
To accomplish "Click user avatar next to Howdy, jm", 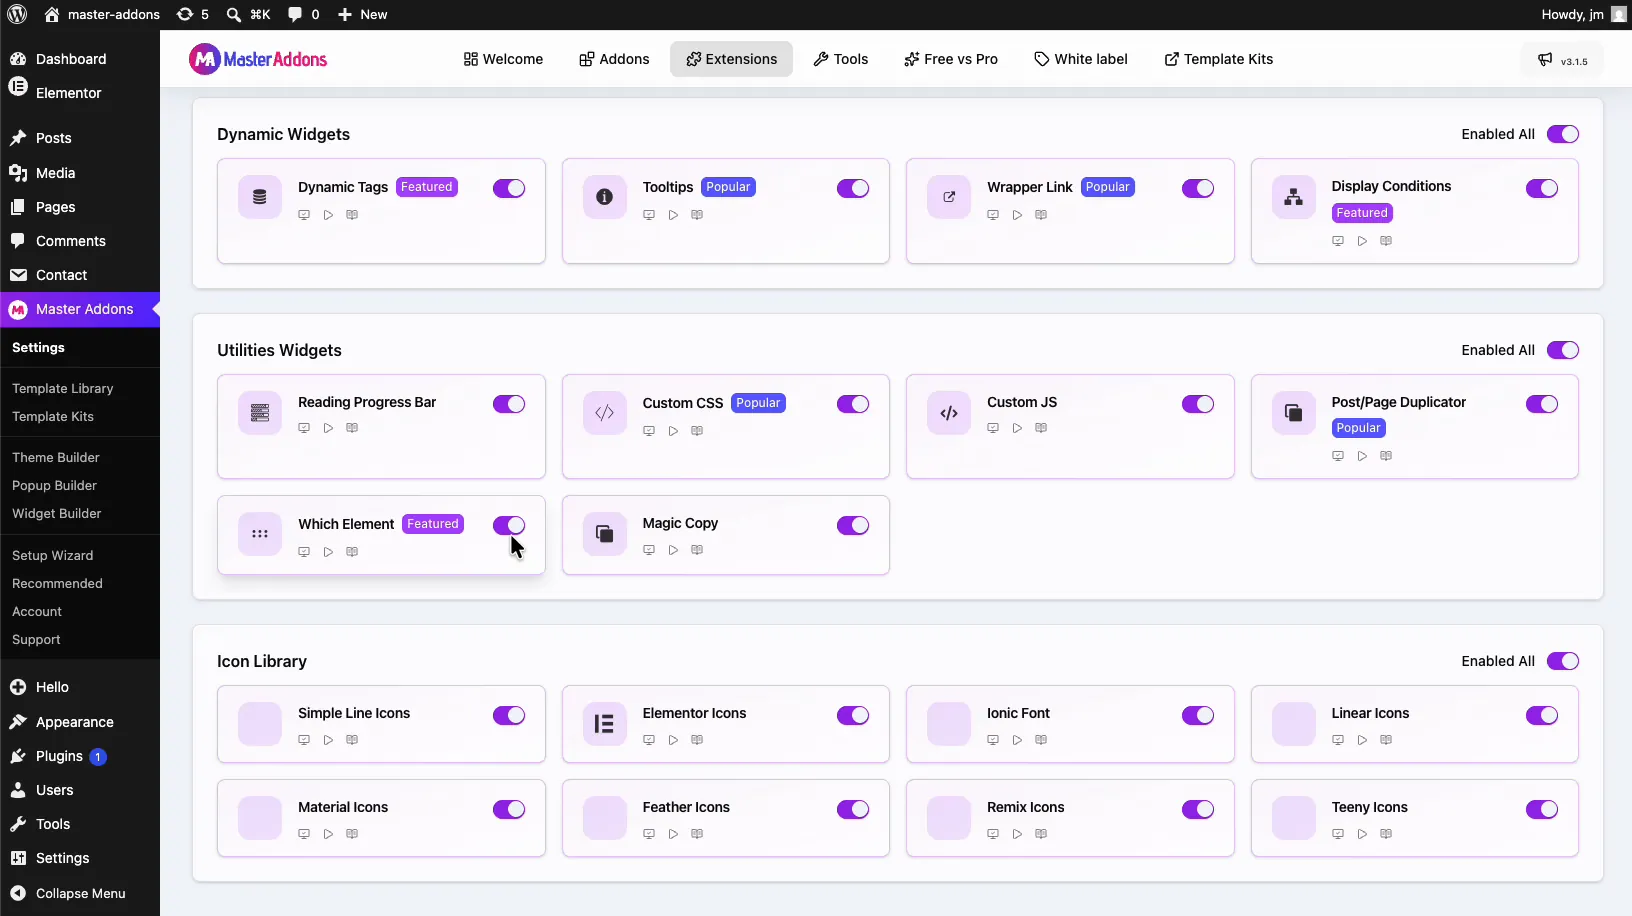I will click(x=1619, y=14).
